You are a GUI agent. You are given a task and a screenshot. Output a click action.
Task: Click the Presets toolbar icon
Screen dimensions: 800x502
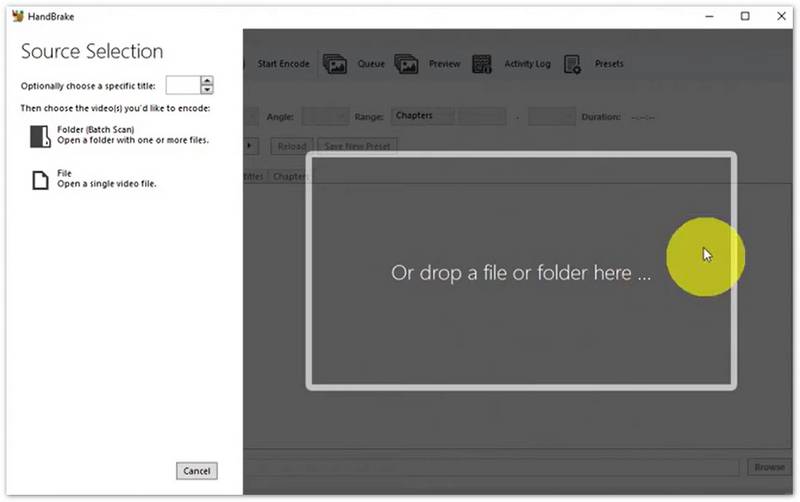573,64
